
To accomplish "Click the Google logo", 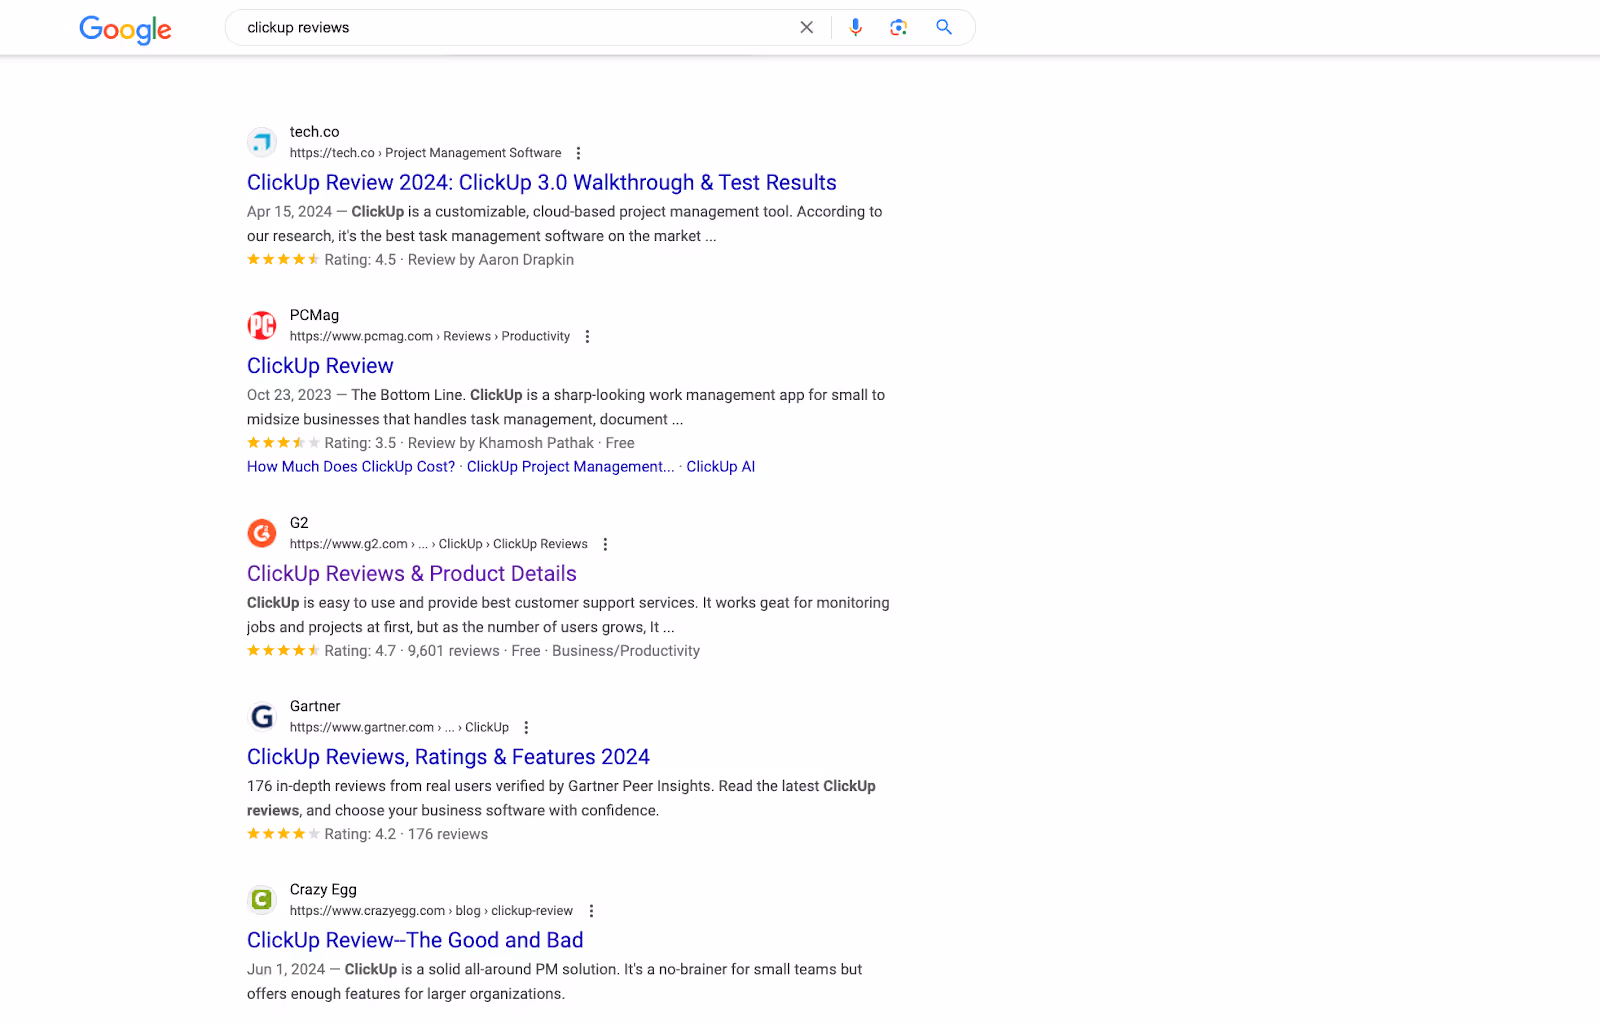I will pyautogui.click(x=126, y=29).
